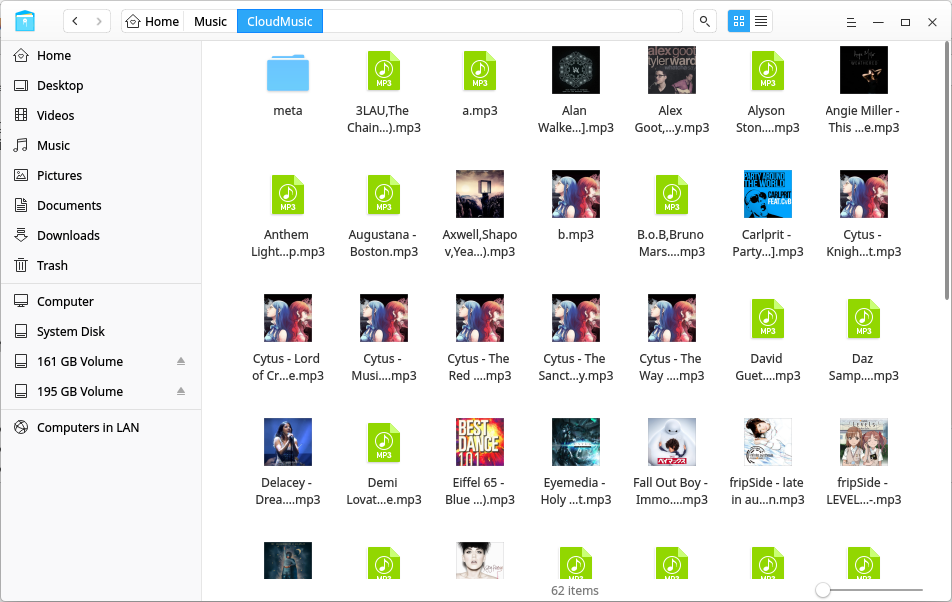Open Computer in the sidebar
Screen dimensions: 952x602
(101, 302)
